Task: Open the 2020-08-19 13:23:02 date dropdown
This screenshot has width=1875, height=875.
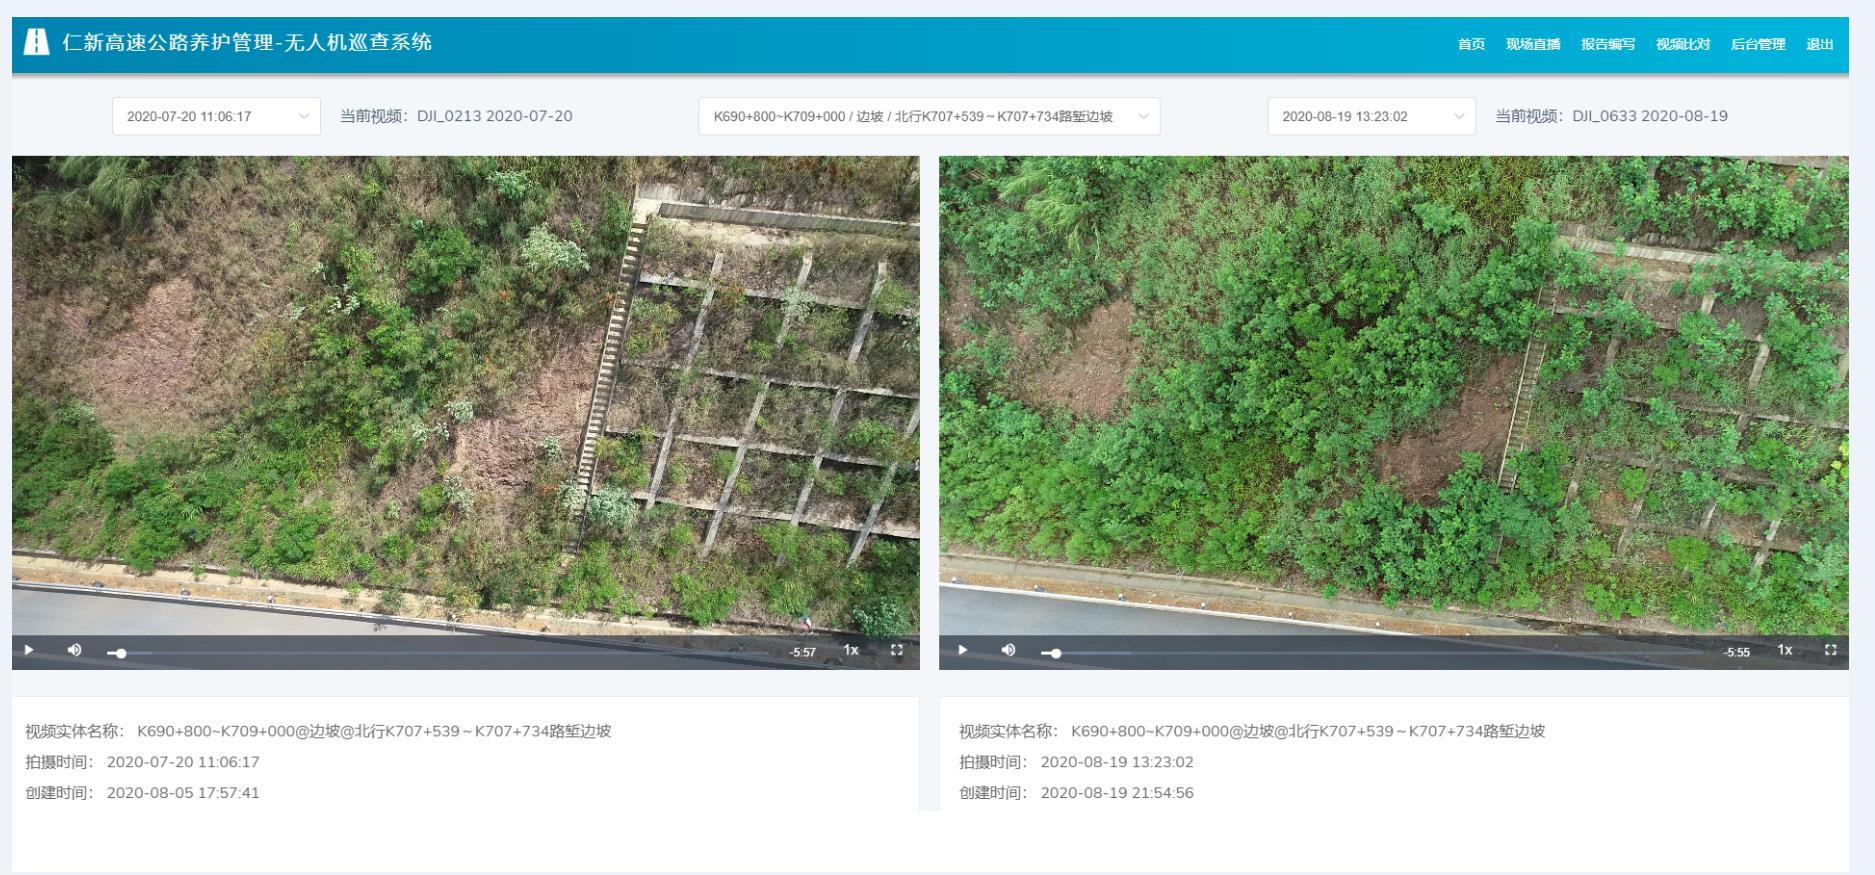Action: click(1371, 116)
